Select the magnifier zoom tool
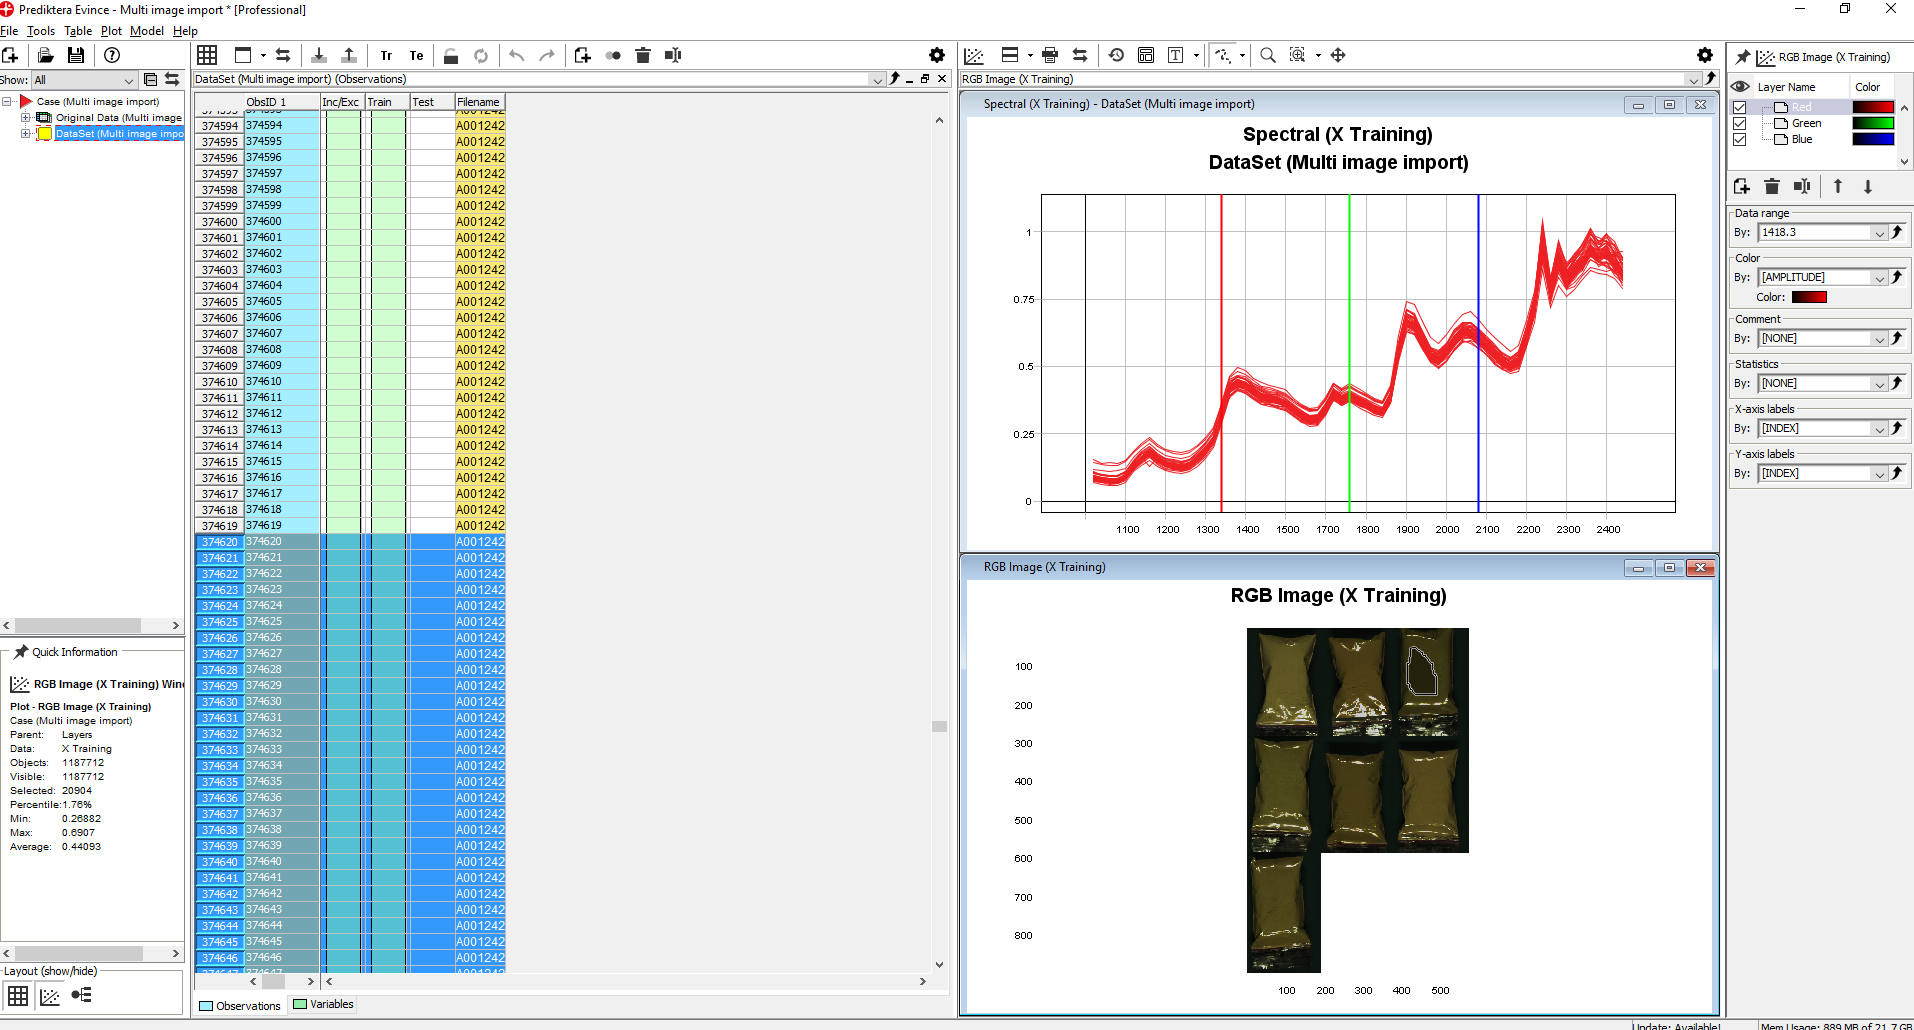 click(x=1267, y=55)
